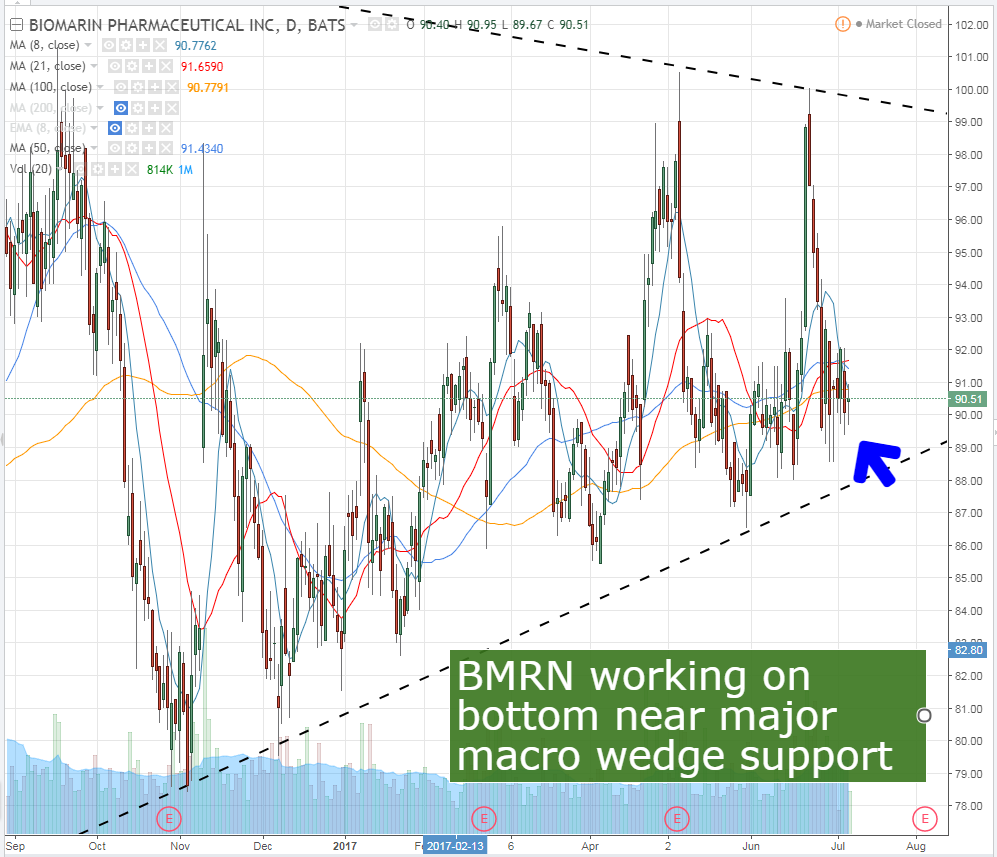The image size is (997, 857).
Task: Open the BIOMARIN PHARMACEUTICAL symbol dropdown arrow
Action: point(354,25)
